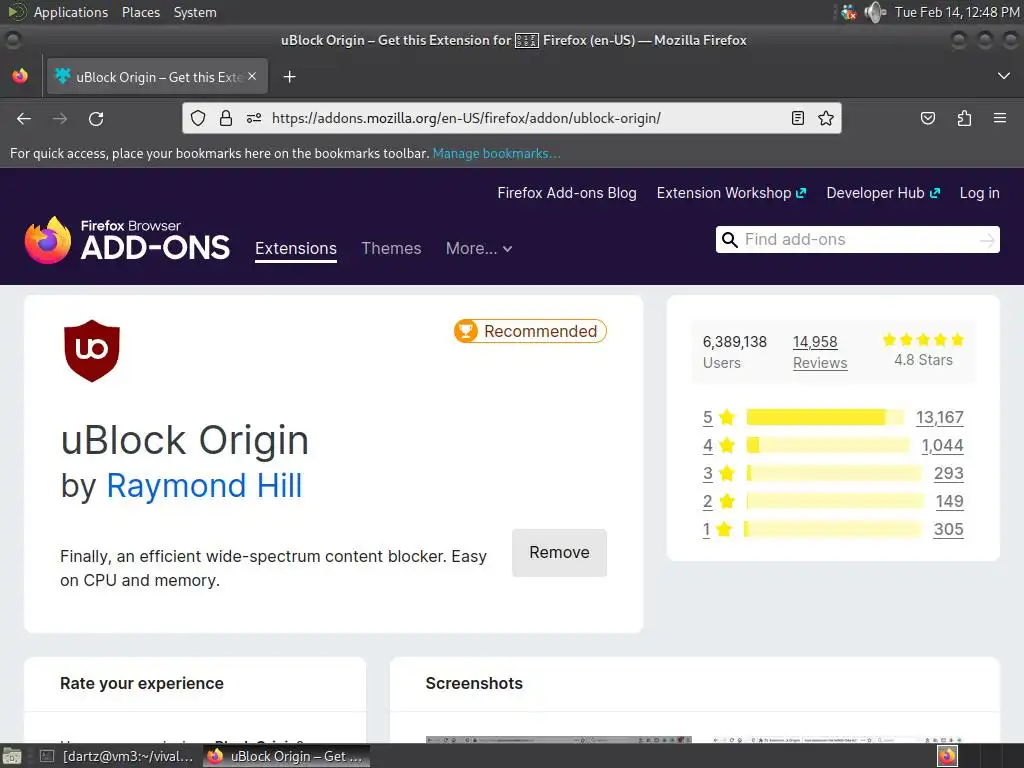Click the clock showing Tue Feb 14, 12:48 PM
The height and width of the screenshot is (768, 1024).
point(957,12)
